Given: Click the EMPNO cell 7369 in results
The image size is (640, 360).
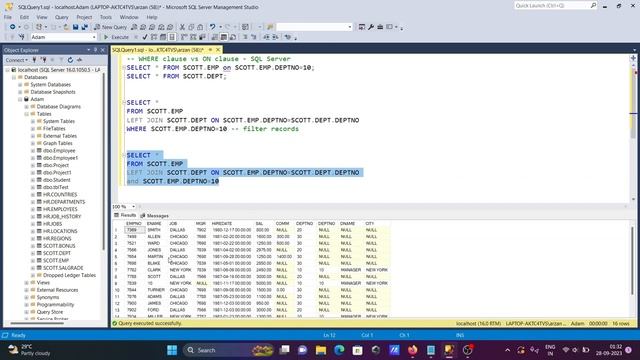Looking at the screenshot, I should (134, 230).
